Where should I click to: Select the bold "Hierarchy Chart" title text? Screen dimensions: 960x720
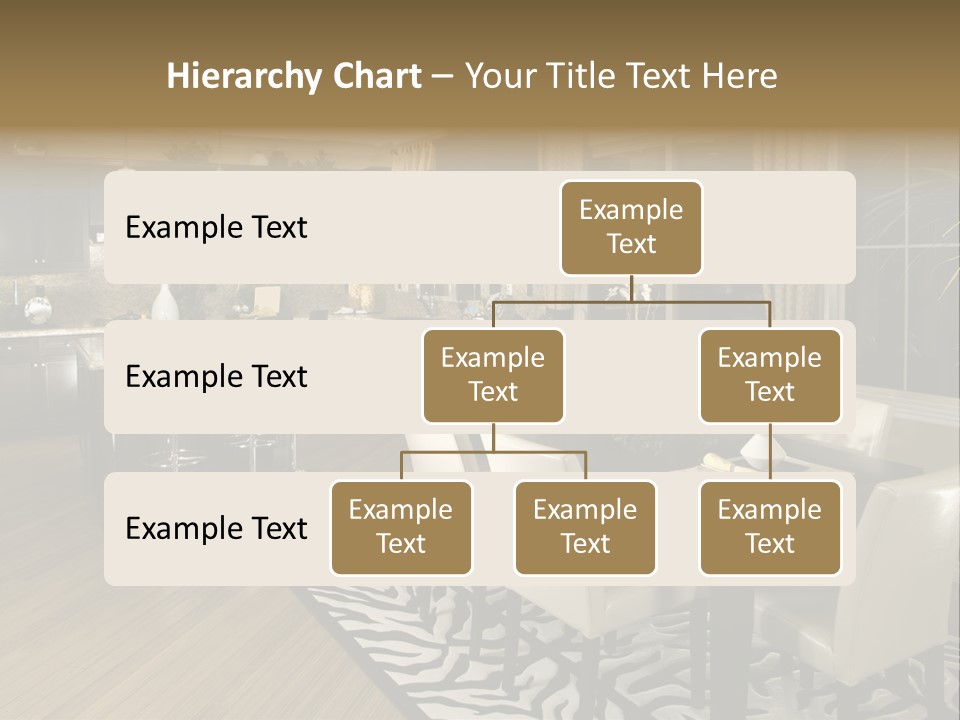click(293, 76)
